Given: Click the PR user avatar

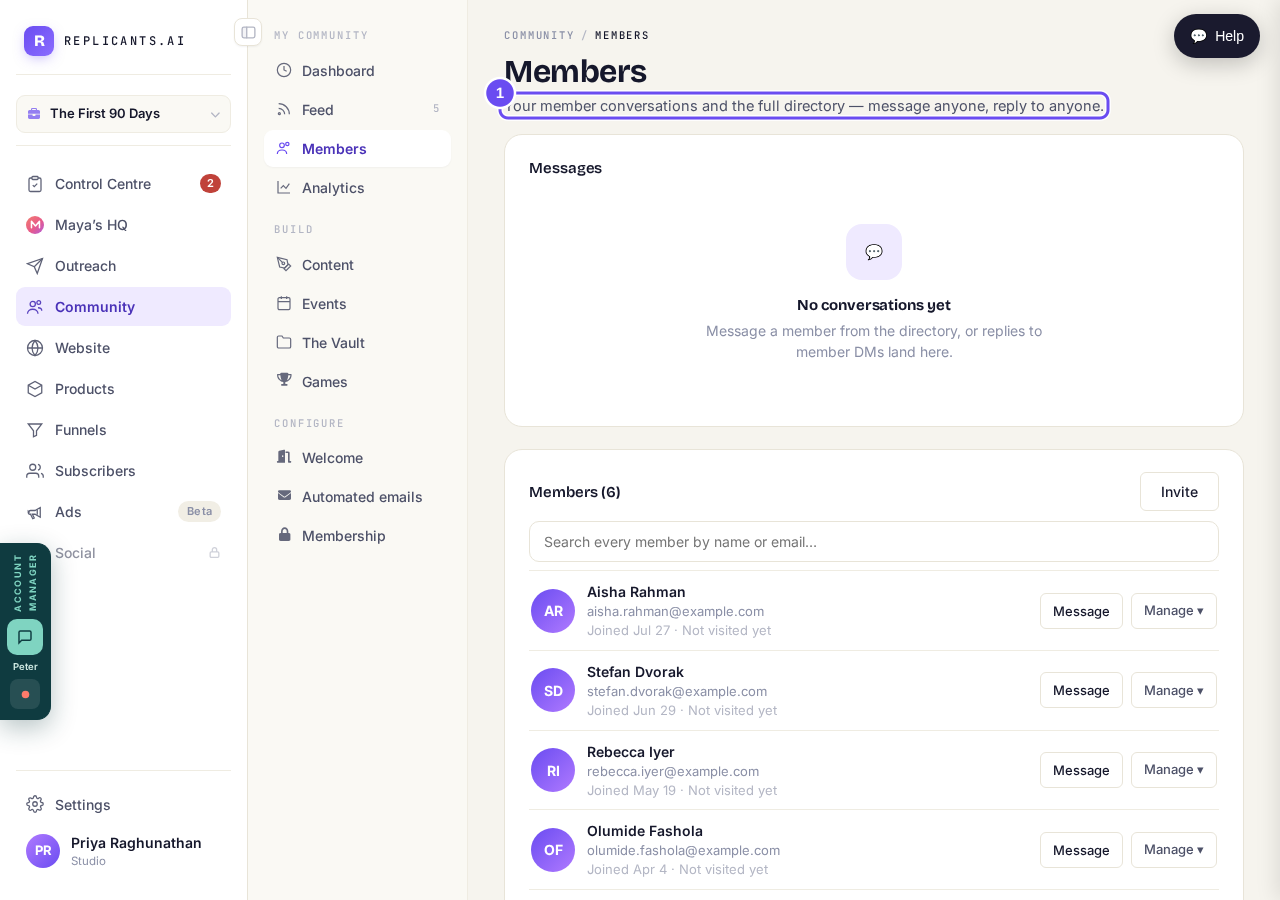Looking at the screenshot, I should point(43,851).
